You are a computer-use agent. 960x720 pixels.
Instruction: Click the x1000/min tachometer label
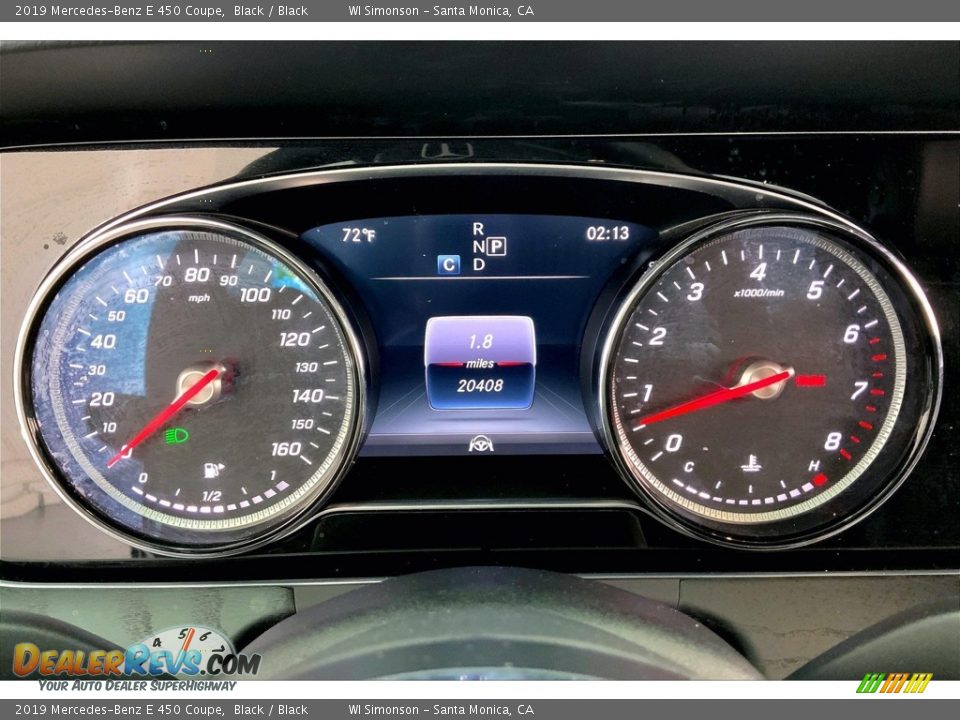759,293
